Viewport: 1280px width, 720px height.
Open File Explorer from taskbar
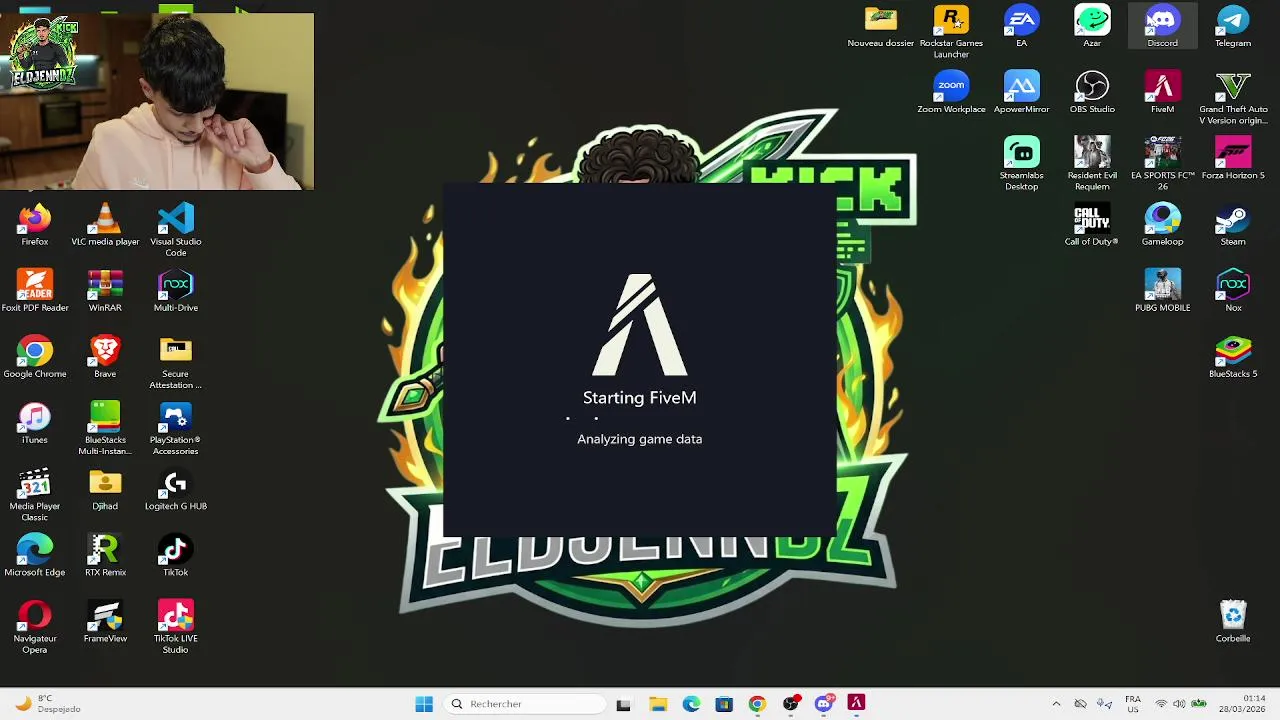click(x=658, y=704)
